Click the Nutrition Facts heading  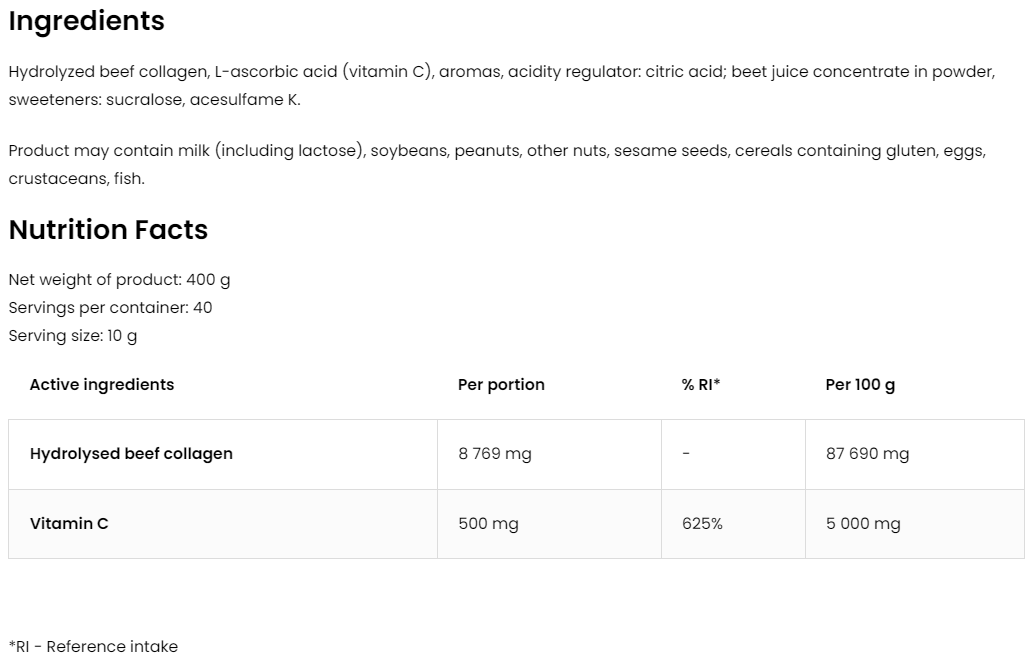click(108, 230)
